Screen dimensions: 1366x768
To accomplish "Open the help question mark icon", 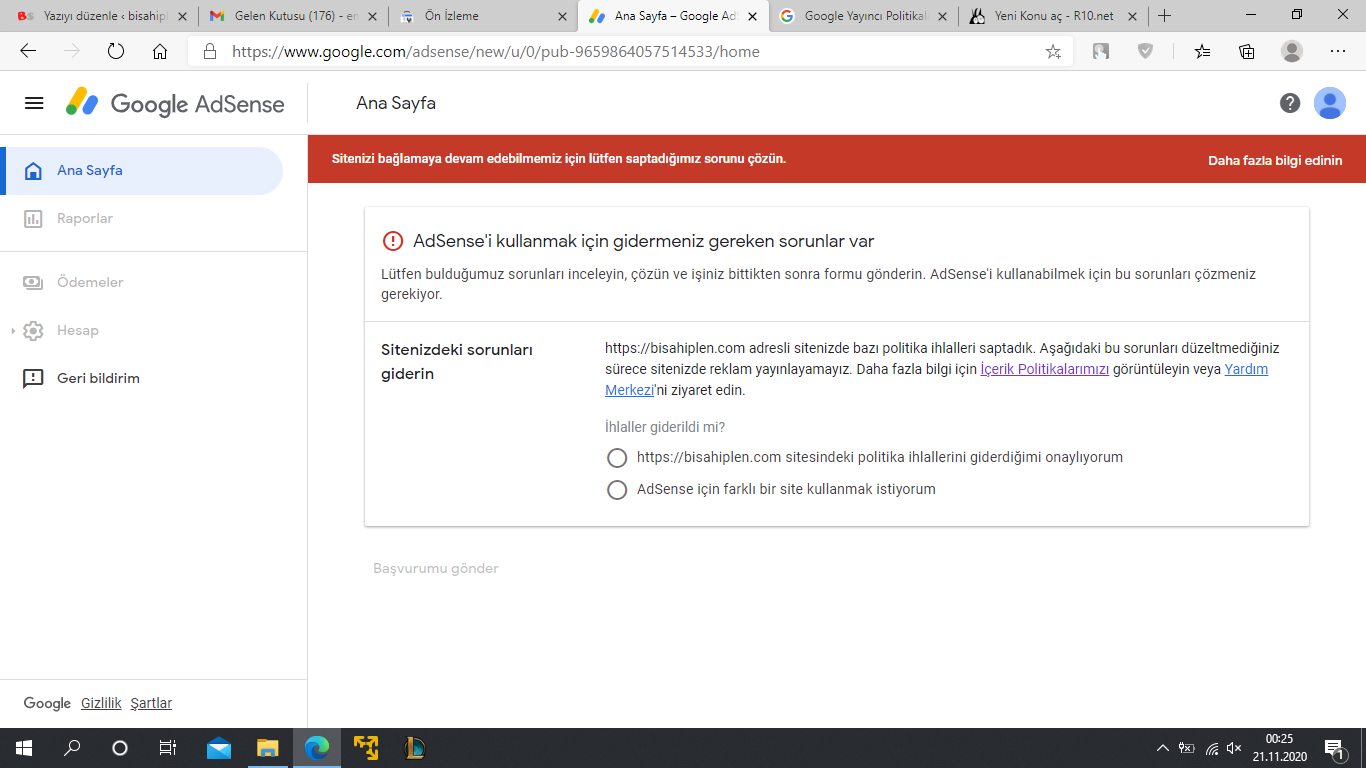I will (x=1290, y=103).
